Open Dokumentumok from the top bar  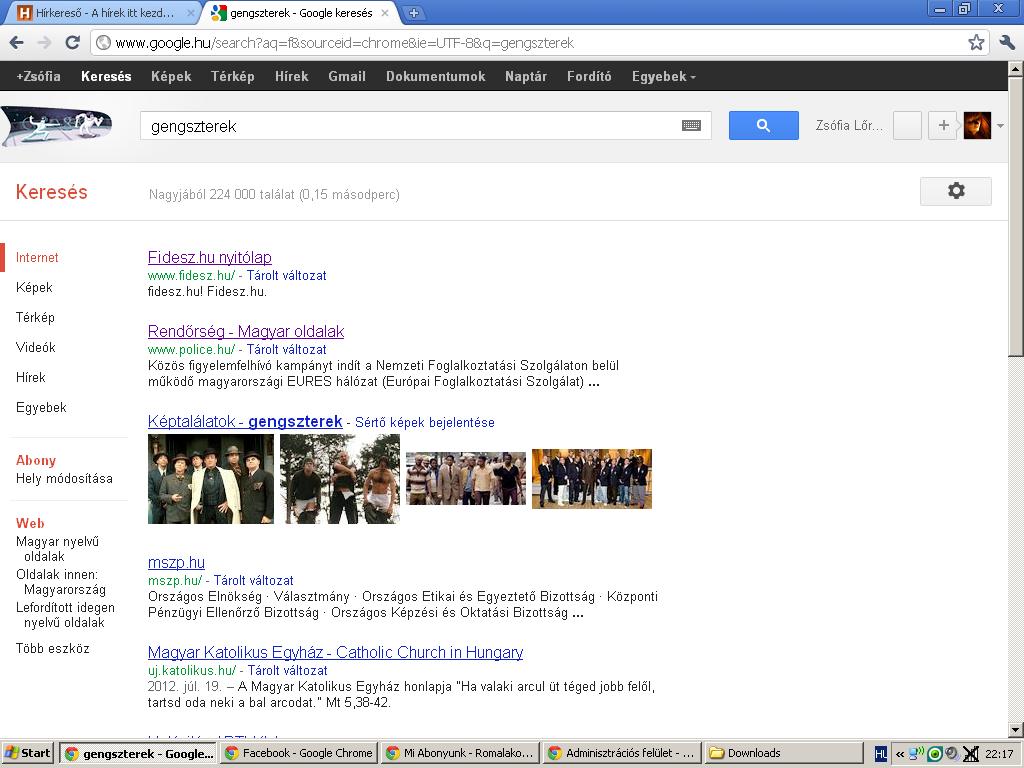tap(436, 76)
